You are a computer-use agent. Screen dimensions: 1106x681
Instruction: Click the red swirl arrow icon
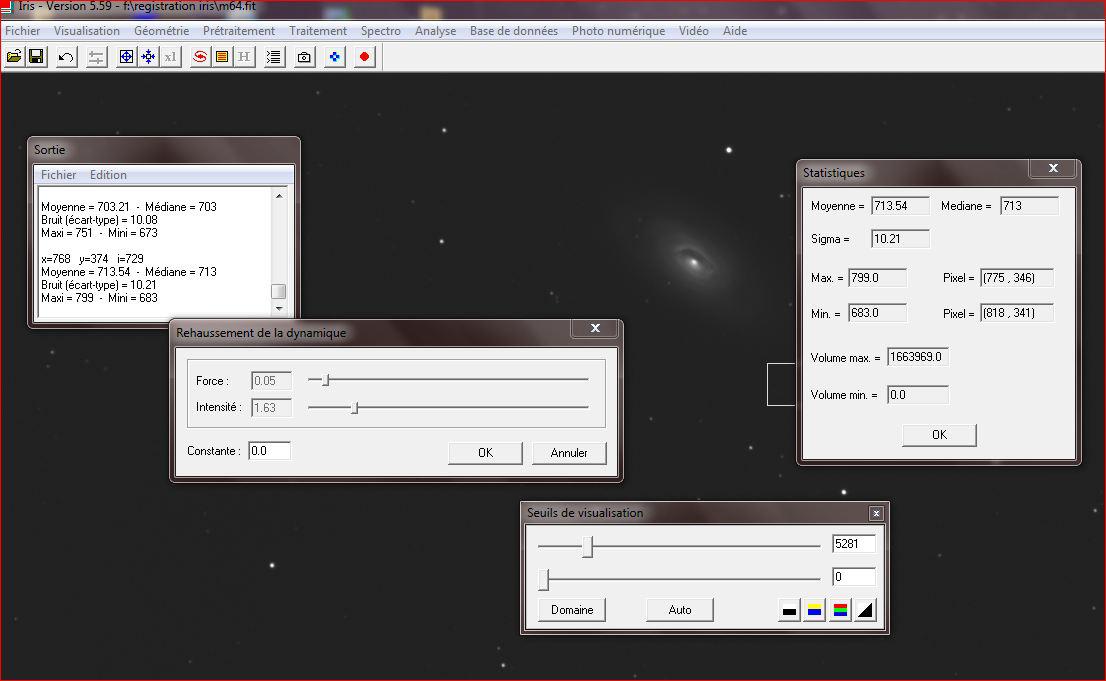tap(200, 57)
